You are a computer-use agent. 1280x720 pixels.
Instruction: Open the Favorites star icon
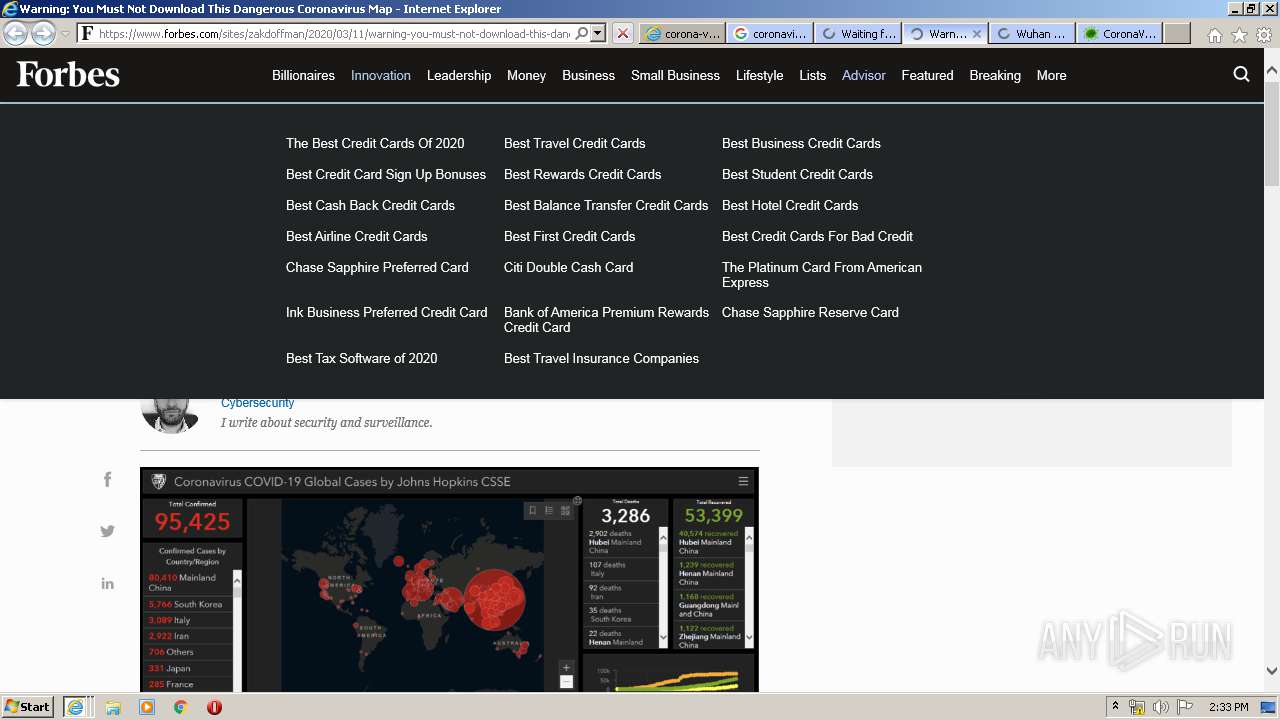(x=1239, y=35)
